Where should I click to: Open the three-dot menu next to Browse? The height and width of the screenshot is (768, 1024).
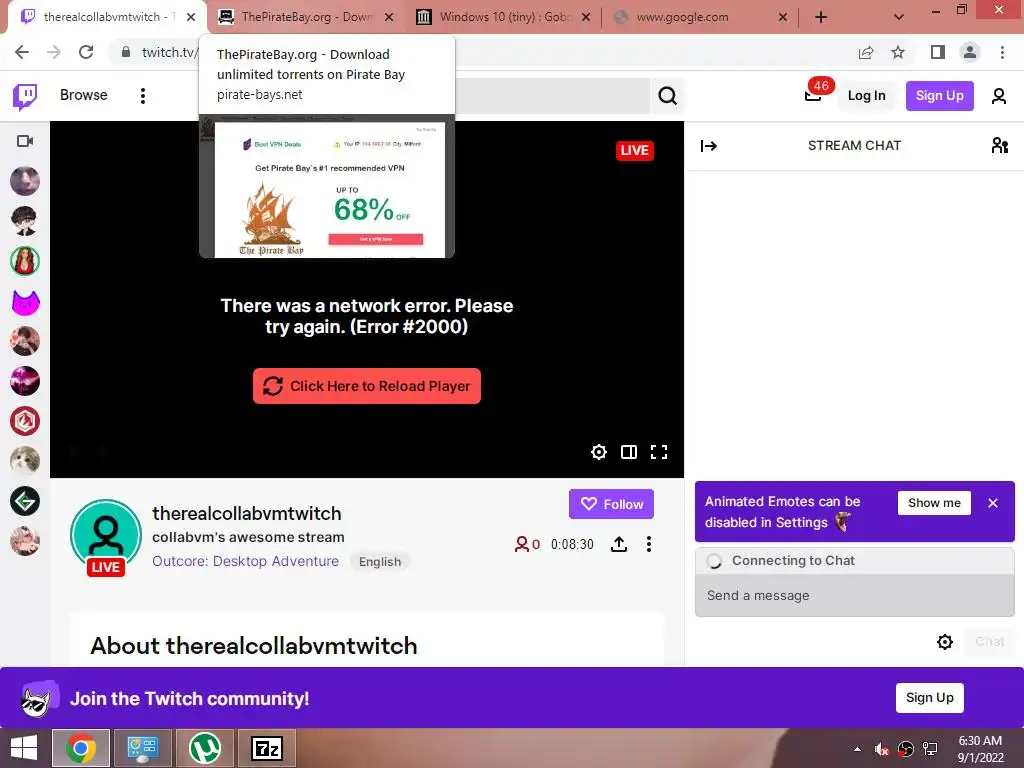coord(142,96)
